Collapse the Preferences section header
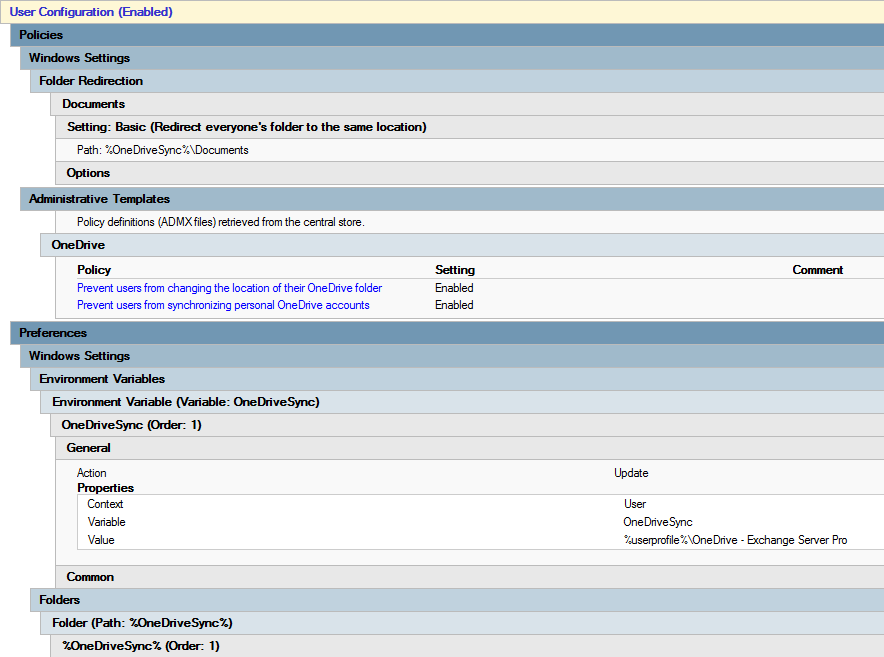This screenshot has width=884, height=657. [x=53, y=333]
